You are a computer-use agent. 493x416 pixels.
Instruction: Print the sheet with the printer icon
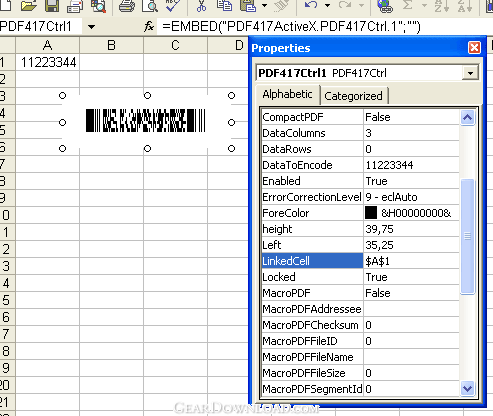tap(127, 5)
